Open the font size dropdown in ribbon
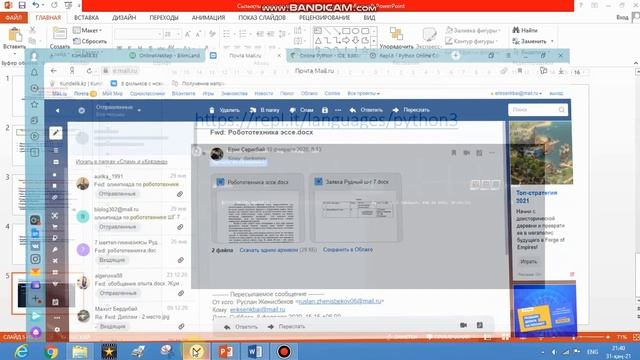Viewport: 640px width, 360px height. (178, 34)
